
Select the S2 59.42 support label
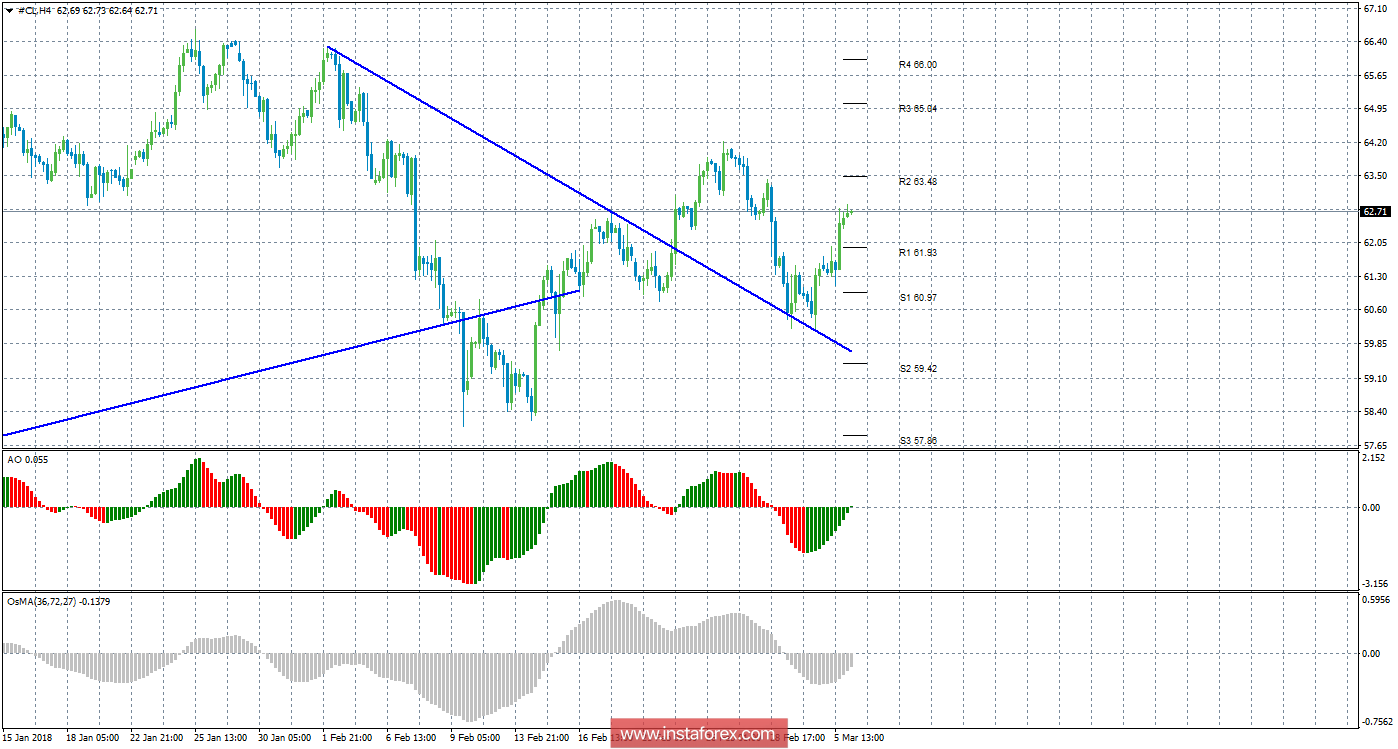917,368
